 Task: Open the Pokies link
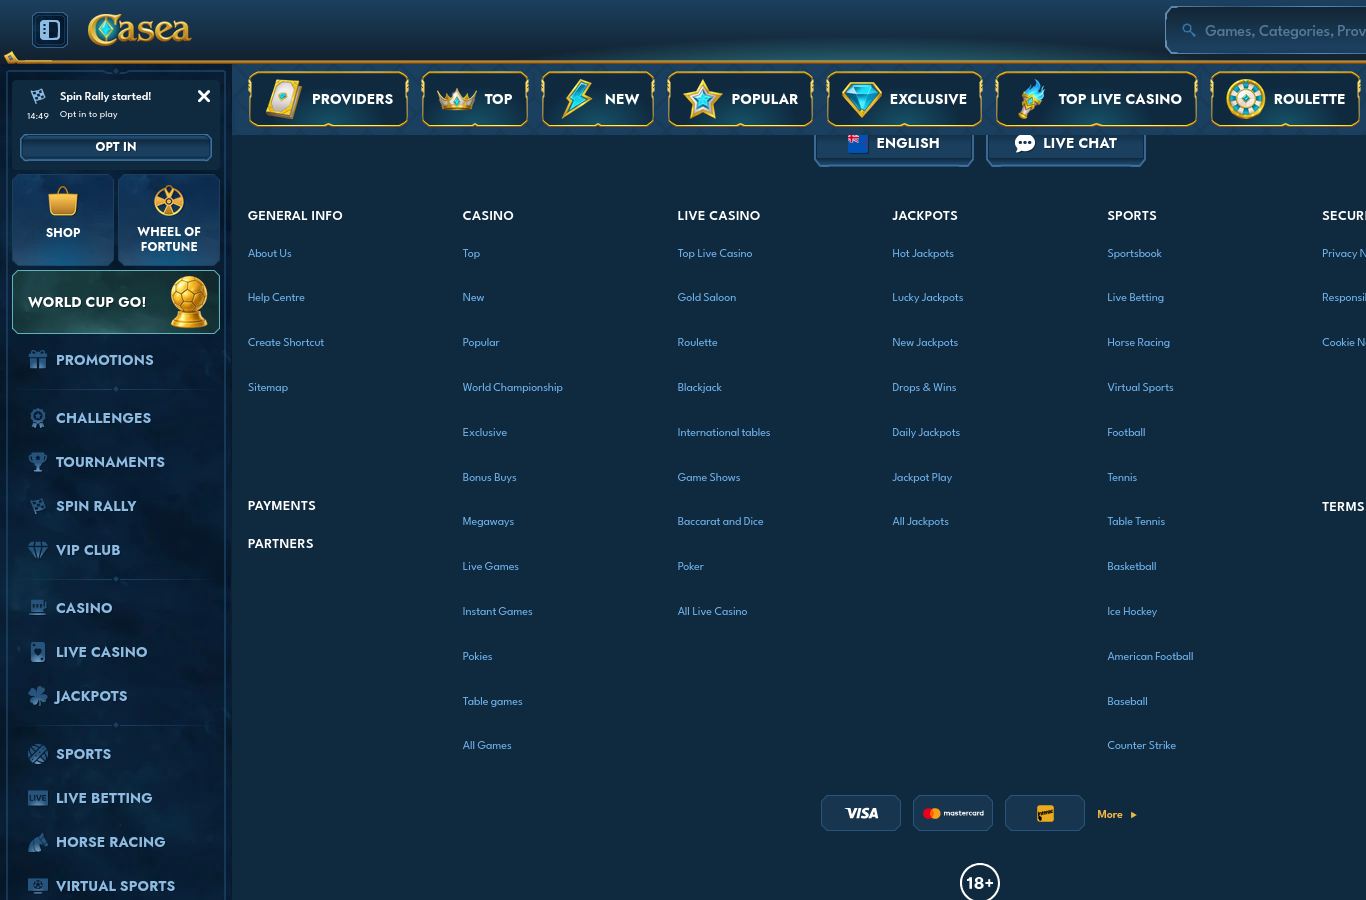[477, 657]
